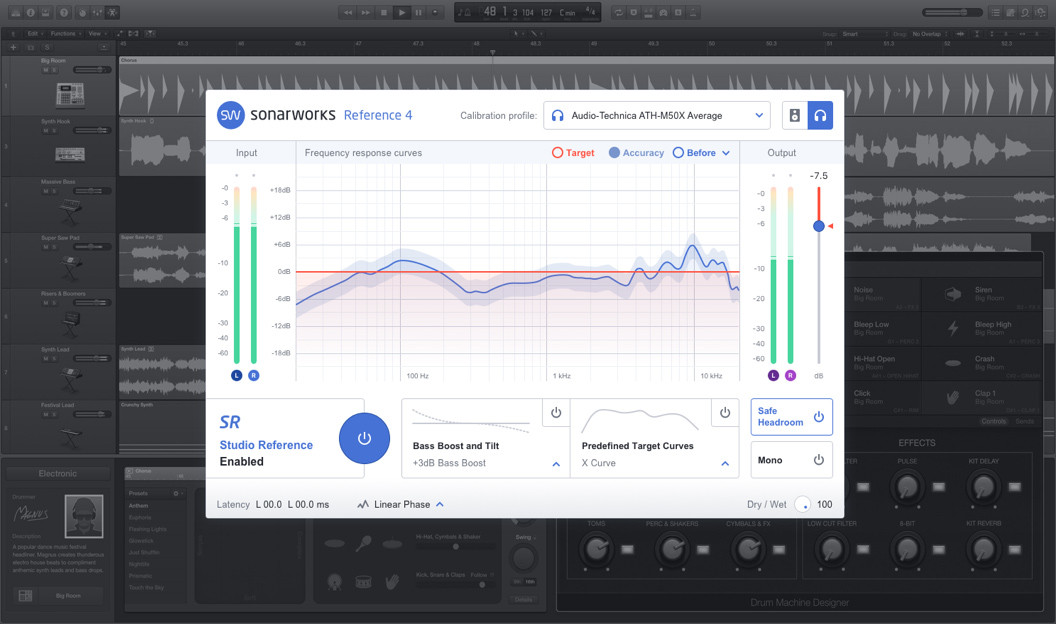Click the clap hand icon in Drummer editor

click(392, 582)
